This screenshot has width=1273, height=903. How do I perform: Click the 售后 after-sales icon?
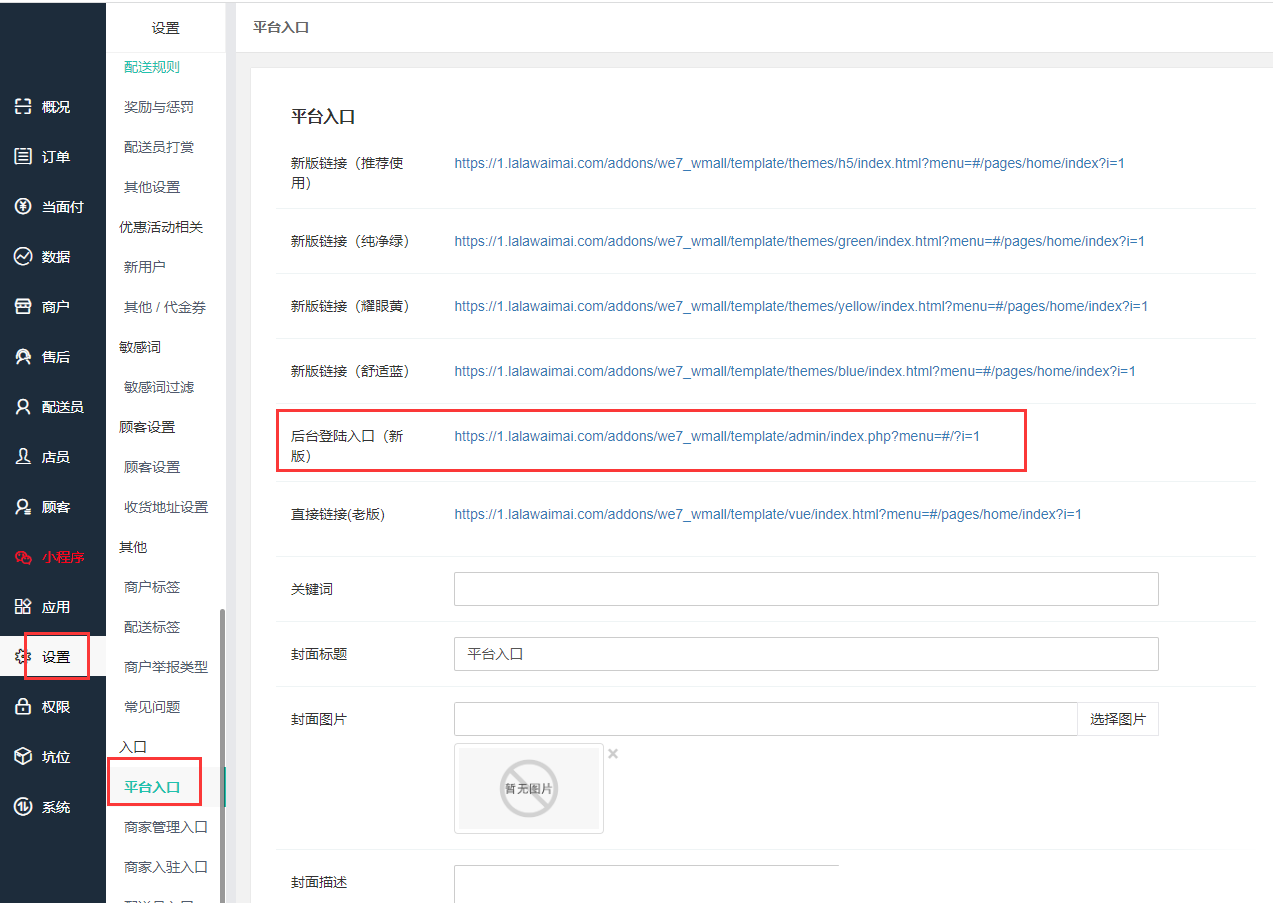[x=23, y=357]
